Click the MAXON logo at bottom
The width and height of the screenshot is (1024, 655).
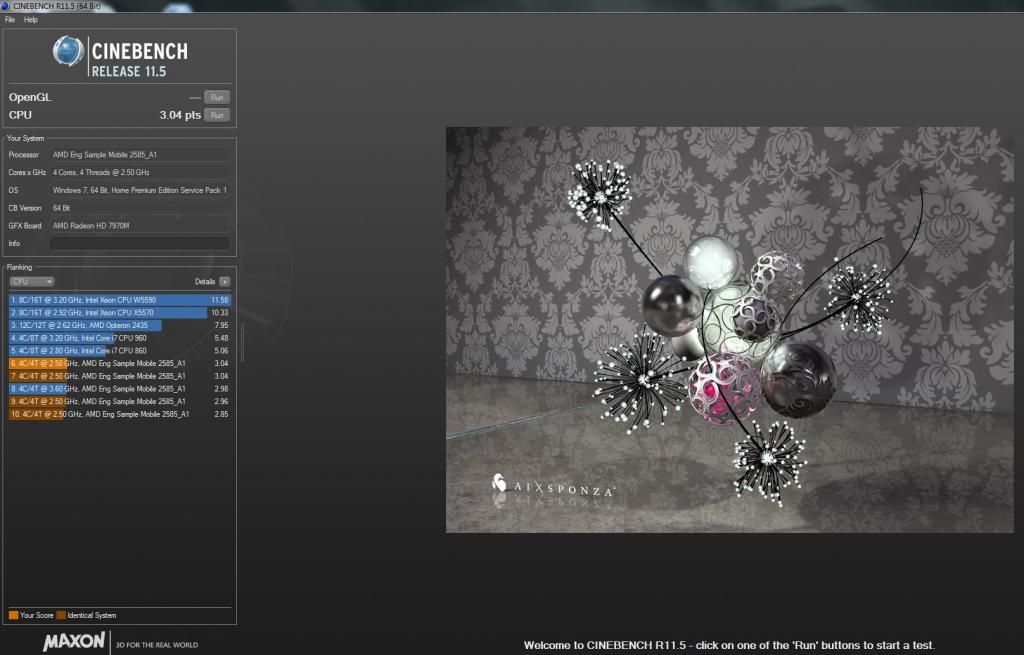74,641
